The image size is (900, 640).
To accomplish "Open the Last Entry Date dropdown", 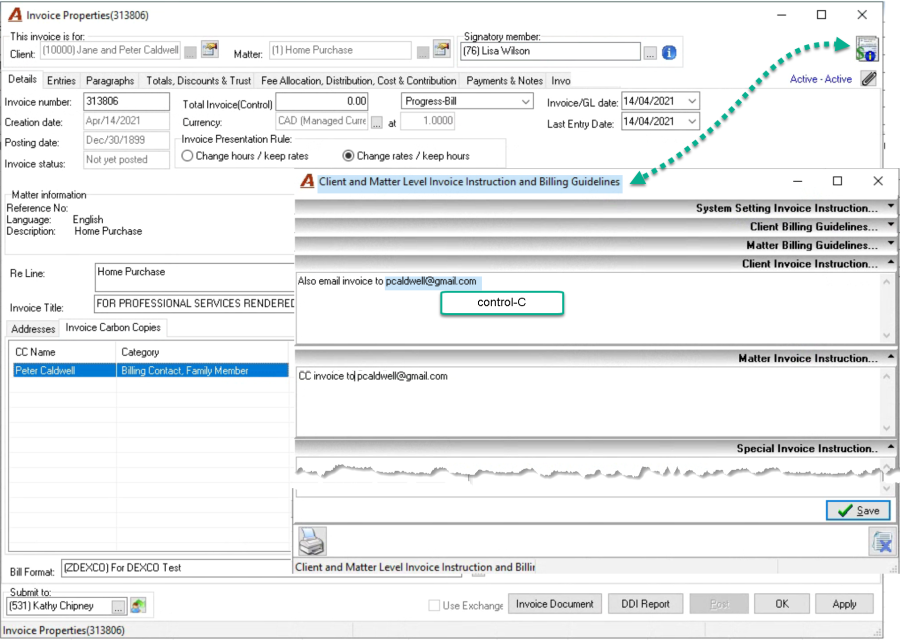I will [692, 122].
